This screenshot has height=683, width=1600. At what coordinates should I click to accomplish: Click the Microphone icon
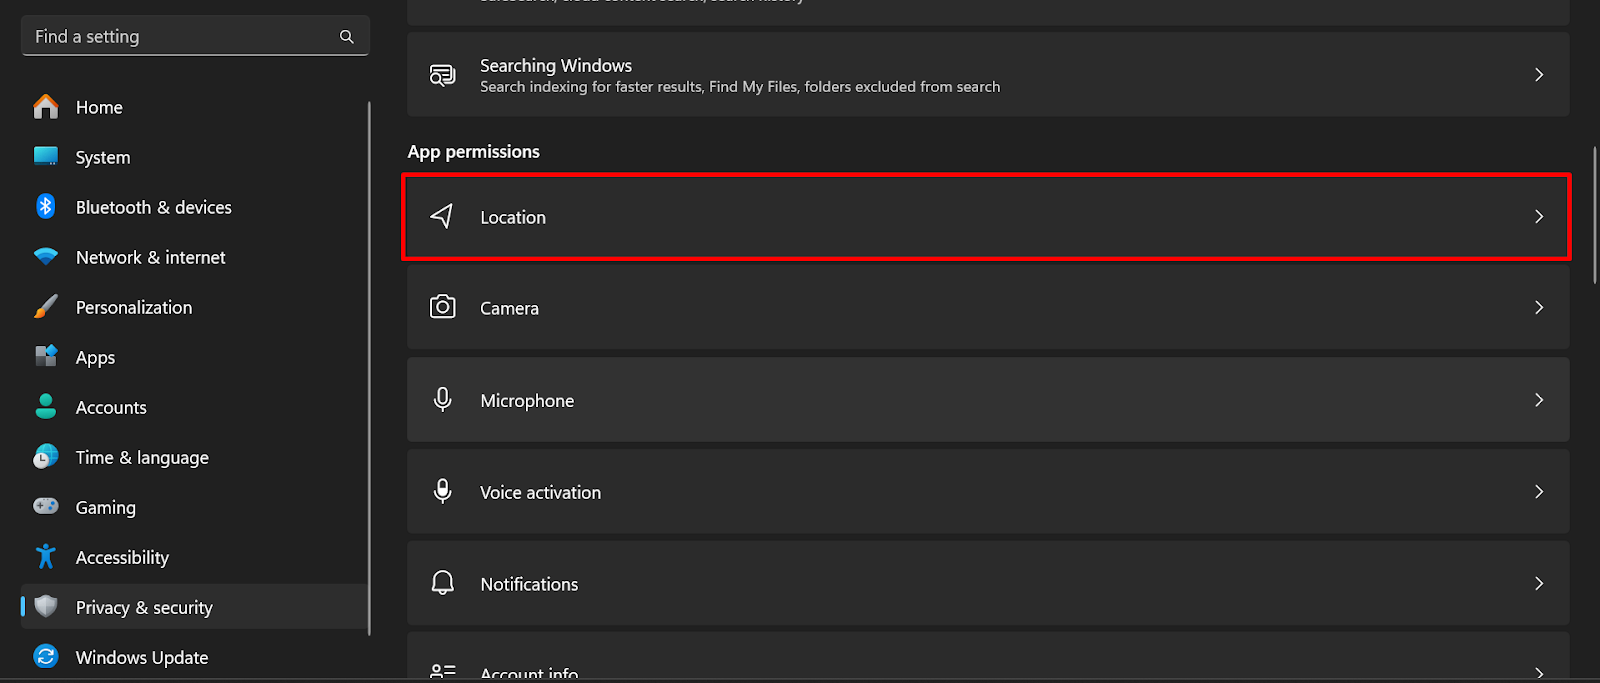[442, 400]
